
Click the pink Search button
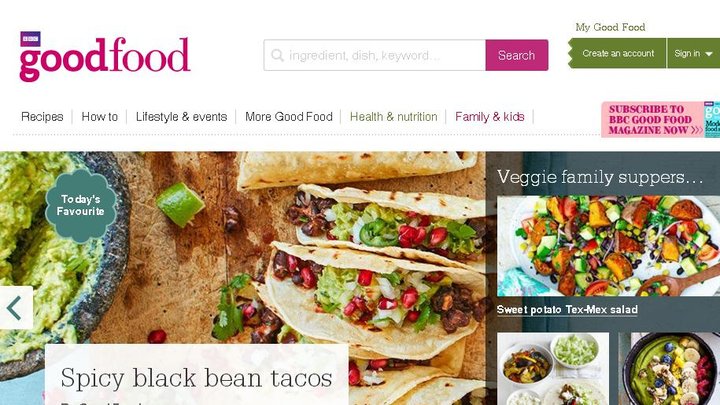[x=517, y=55]
